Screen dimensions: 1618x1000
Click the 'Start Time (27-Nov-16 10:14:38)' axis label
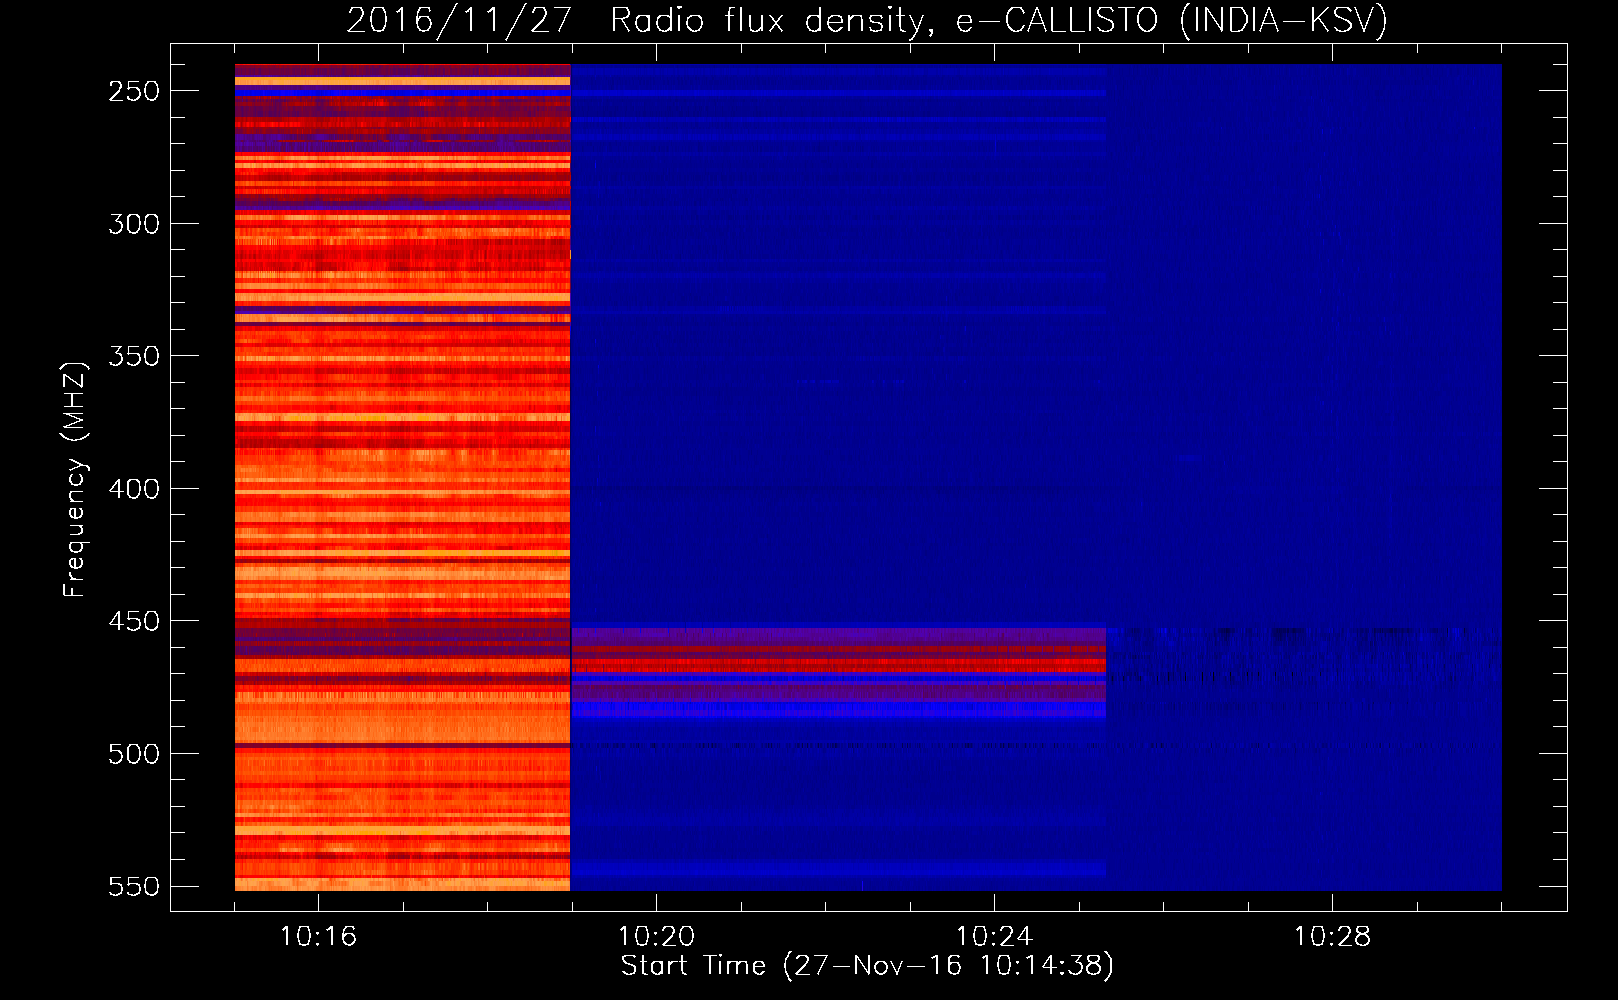coord(867,966)
